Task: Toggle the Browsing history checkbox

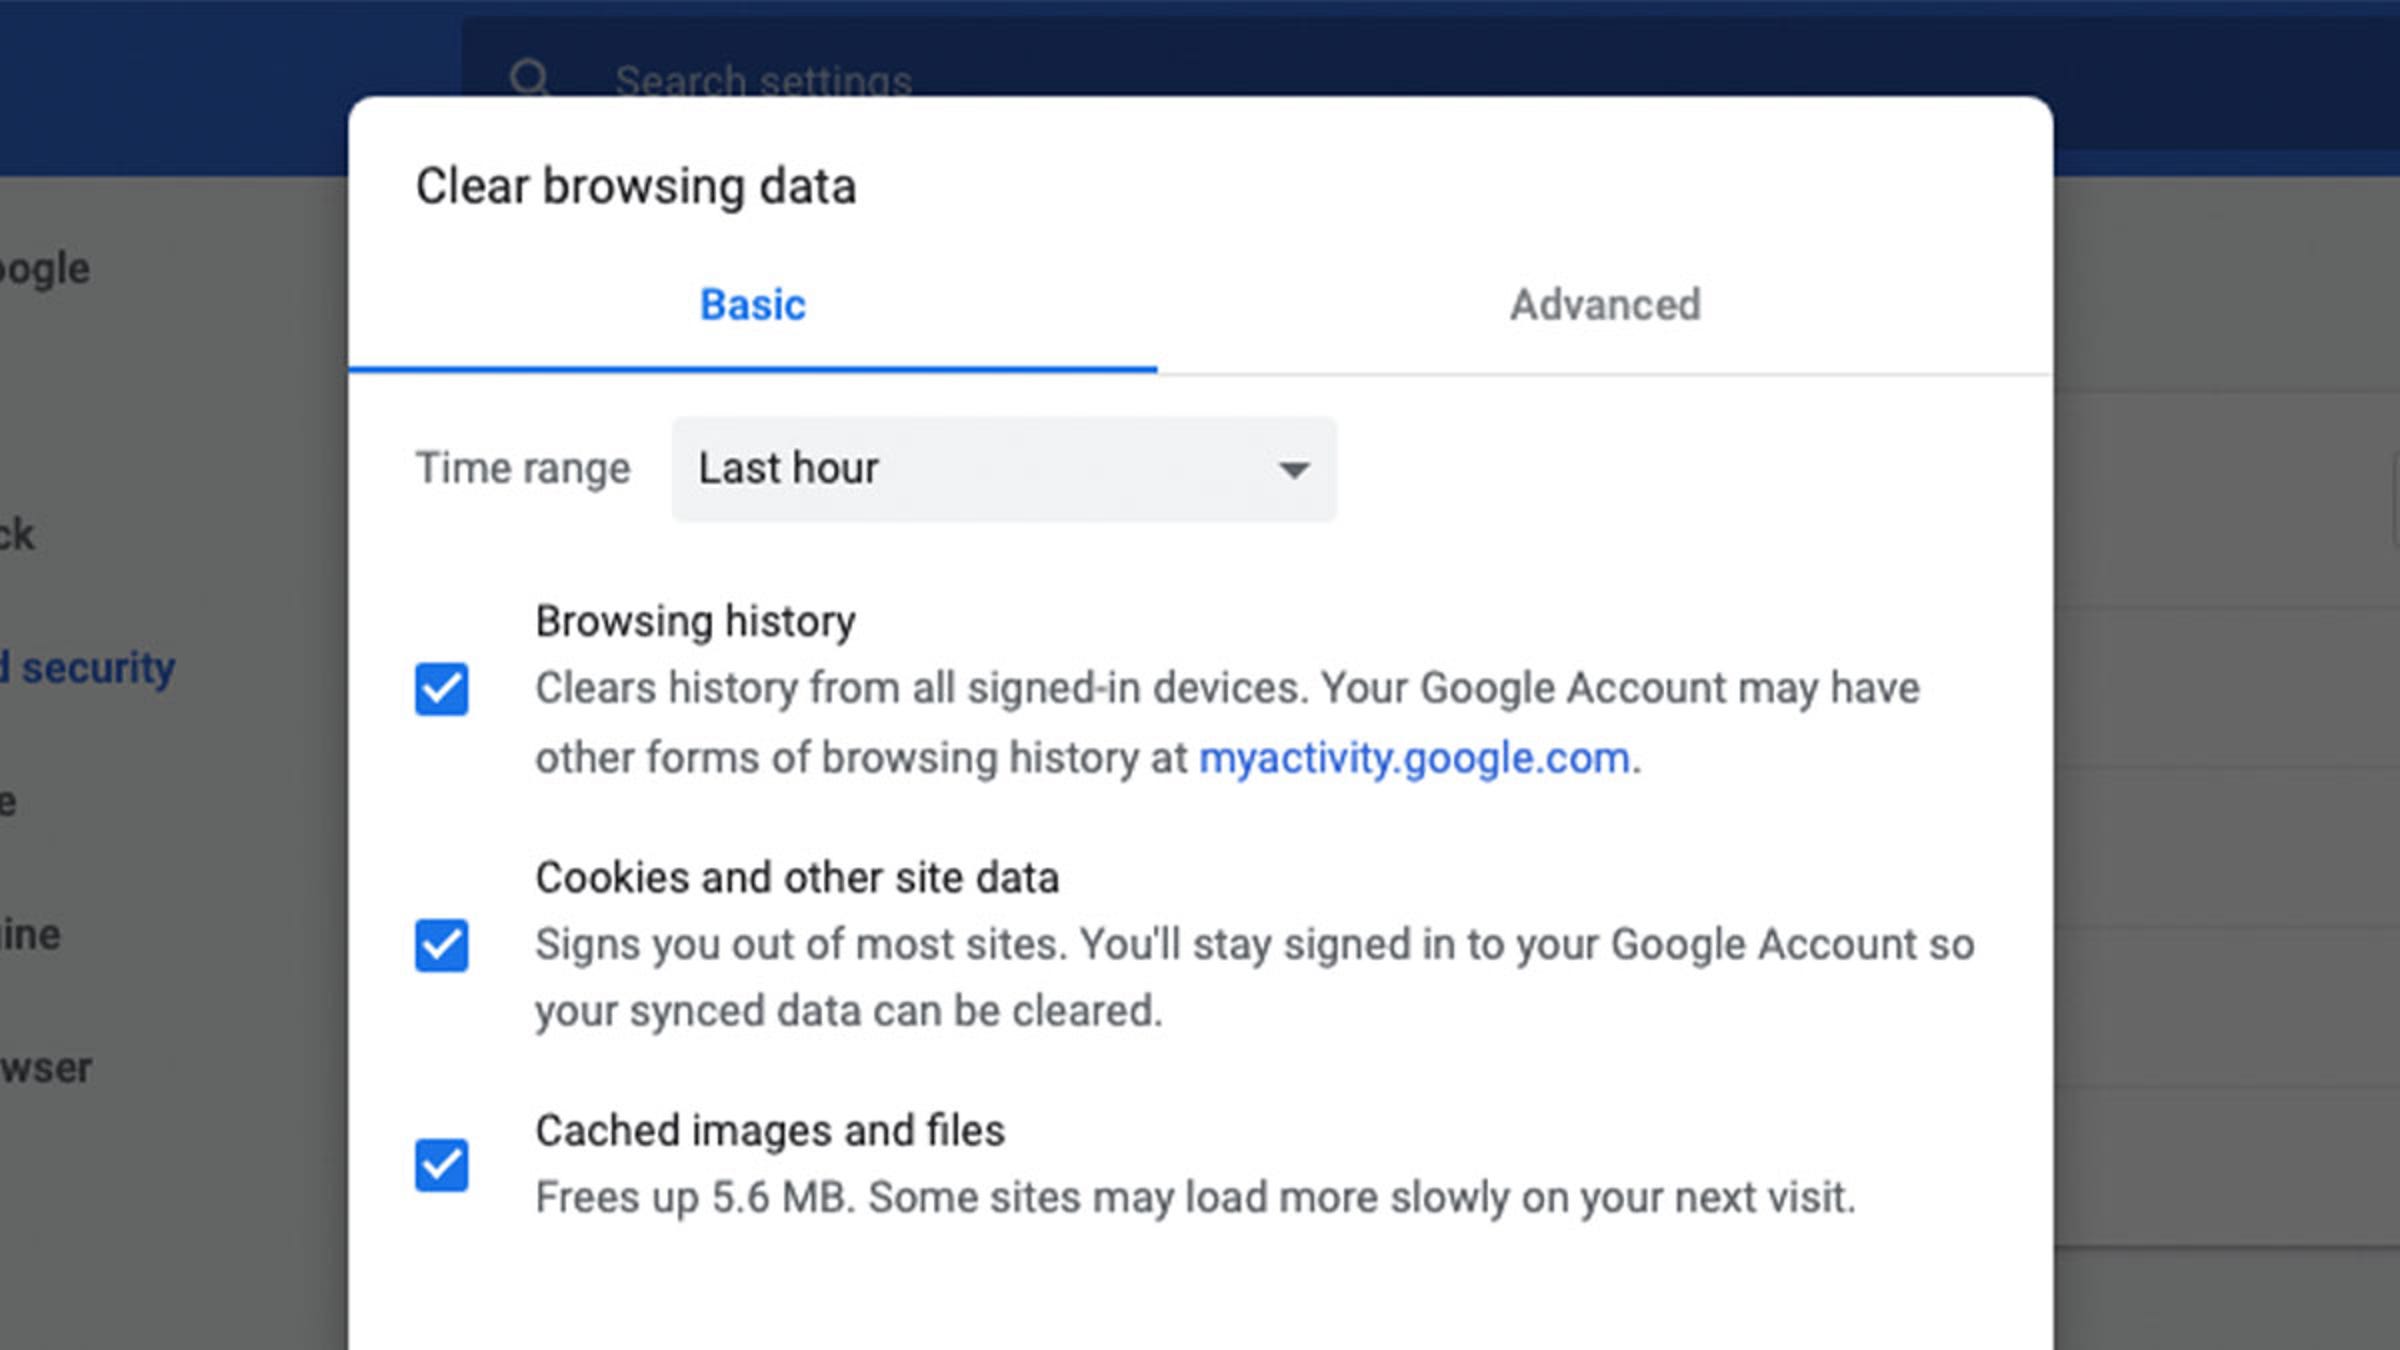Action: click(441, 689)
